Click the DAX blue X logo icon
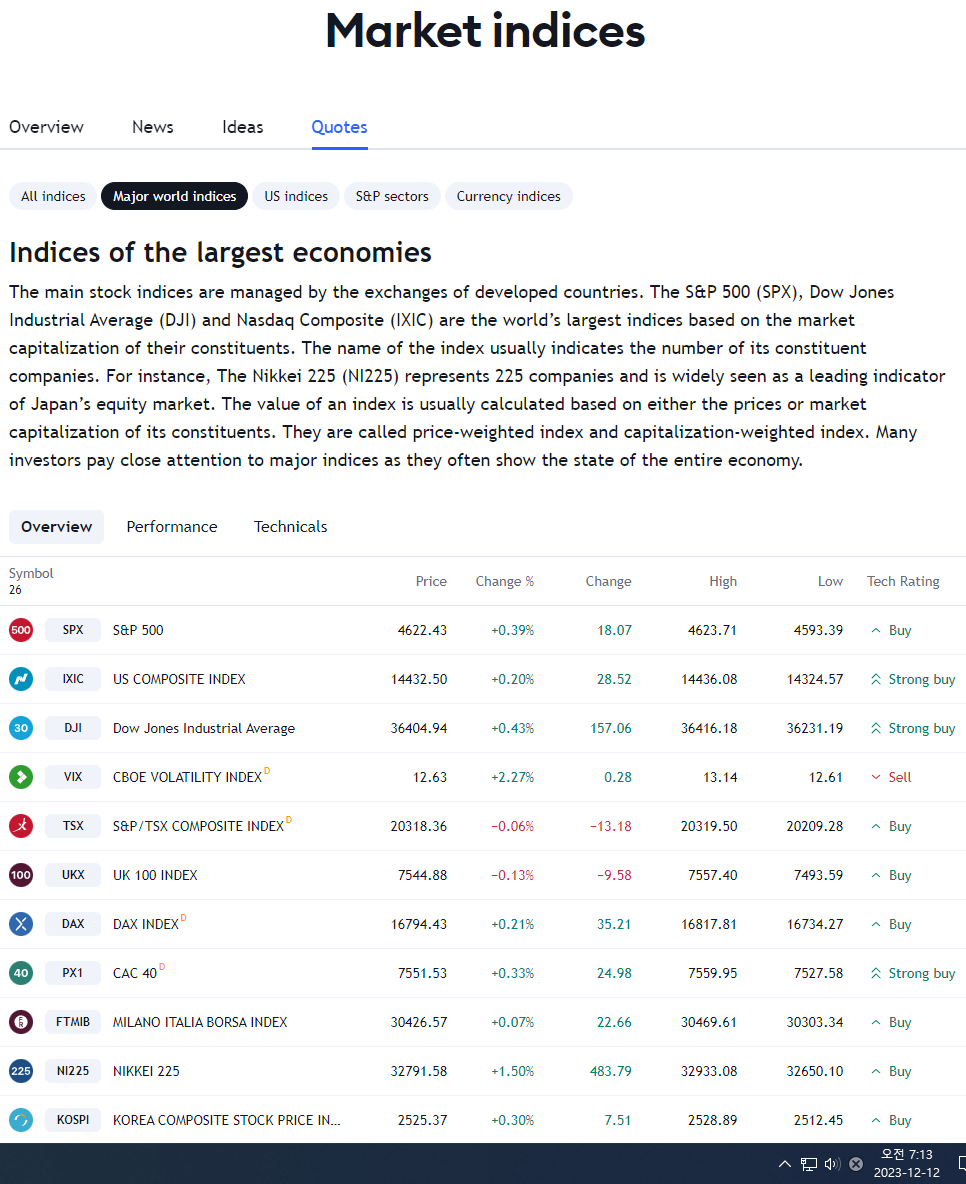 coord(21,924)
